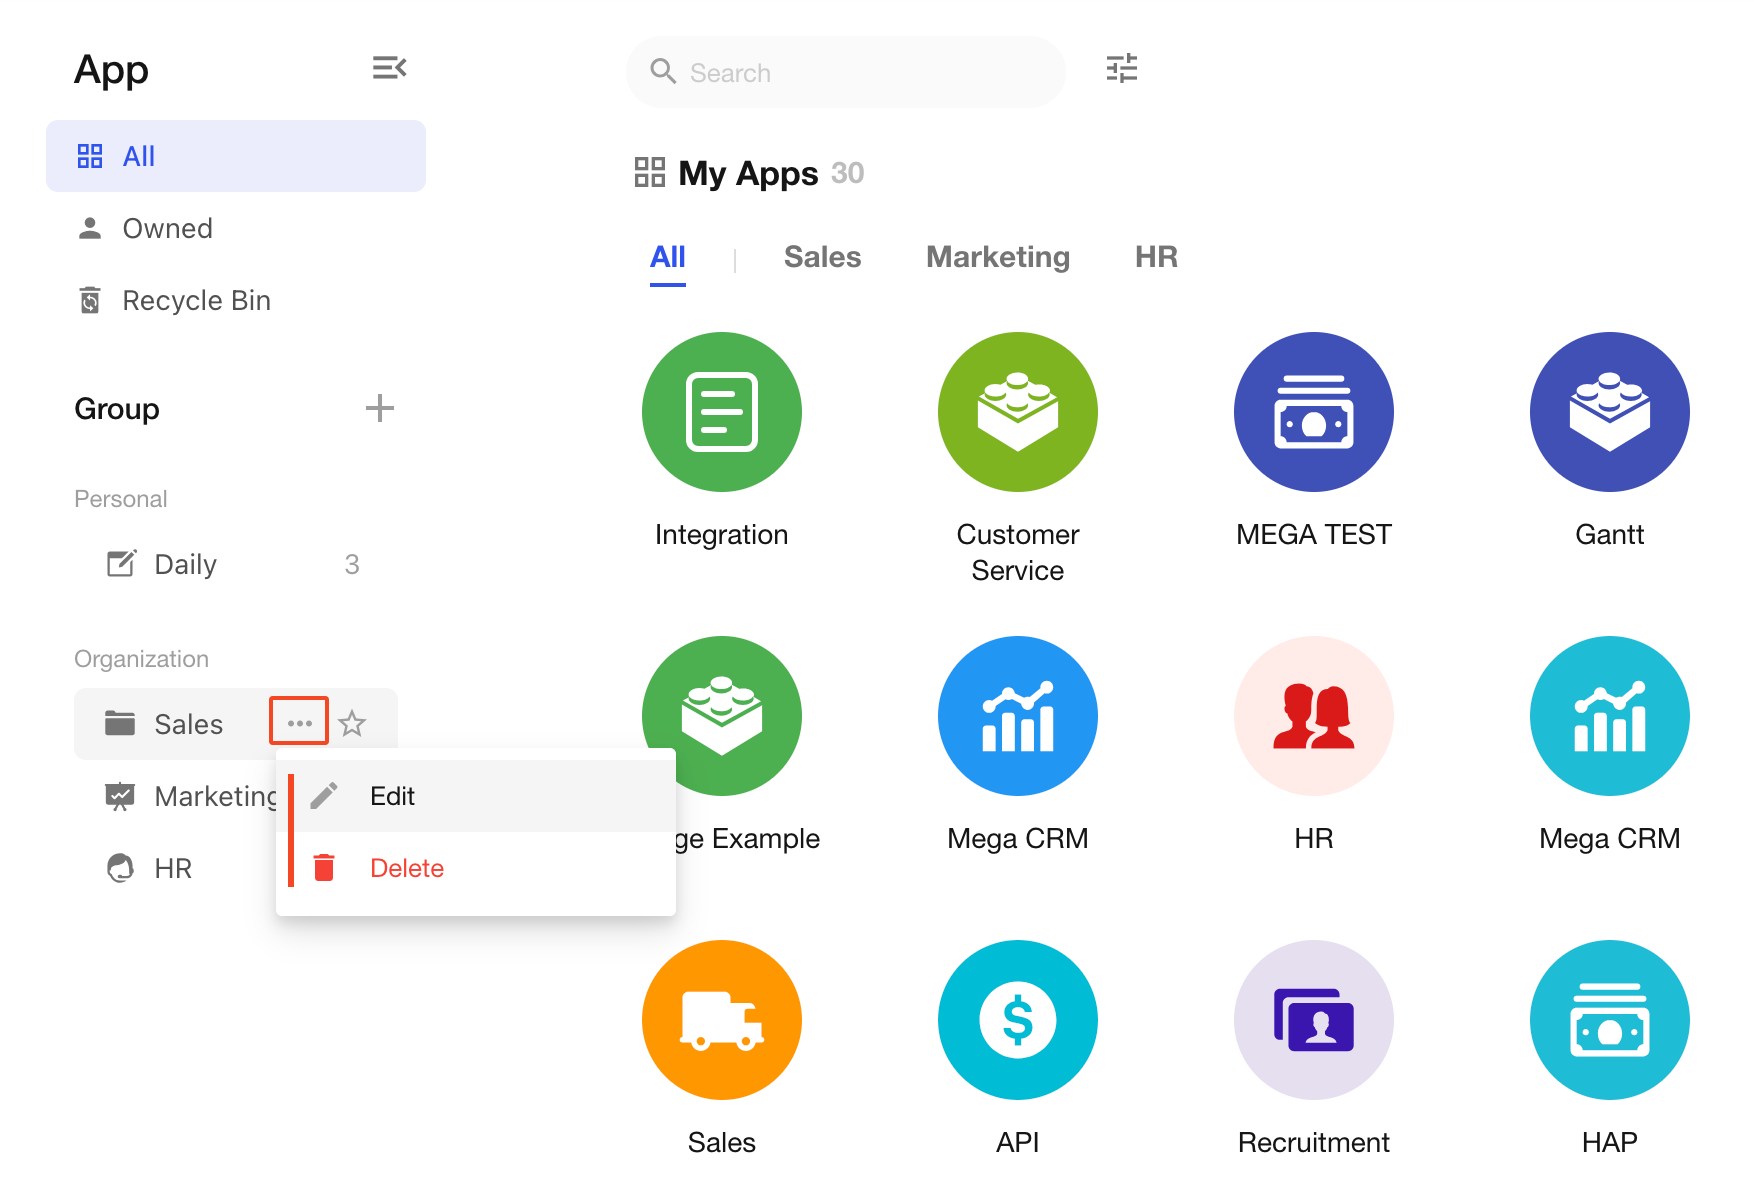Open the API dollar app

click(x=1017, y=1020)
